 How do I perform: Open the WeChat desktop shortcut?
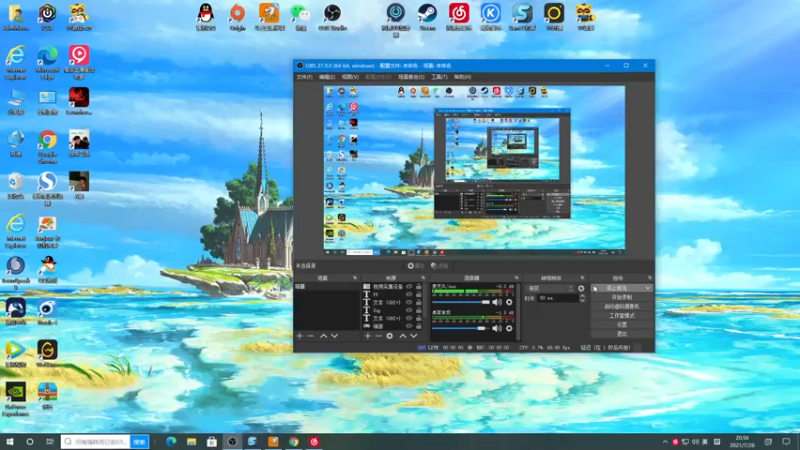pos(301,17)
